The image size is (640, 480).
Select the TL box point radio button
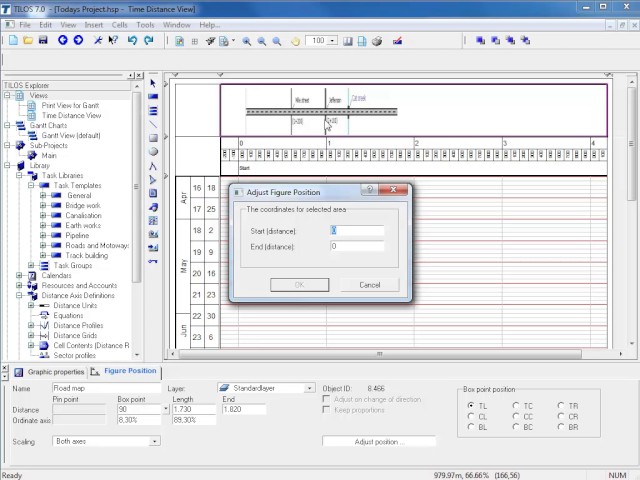pyautogui.click(x=471, y=406)
